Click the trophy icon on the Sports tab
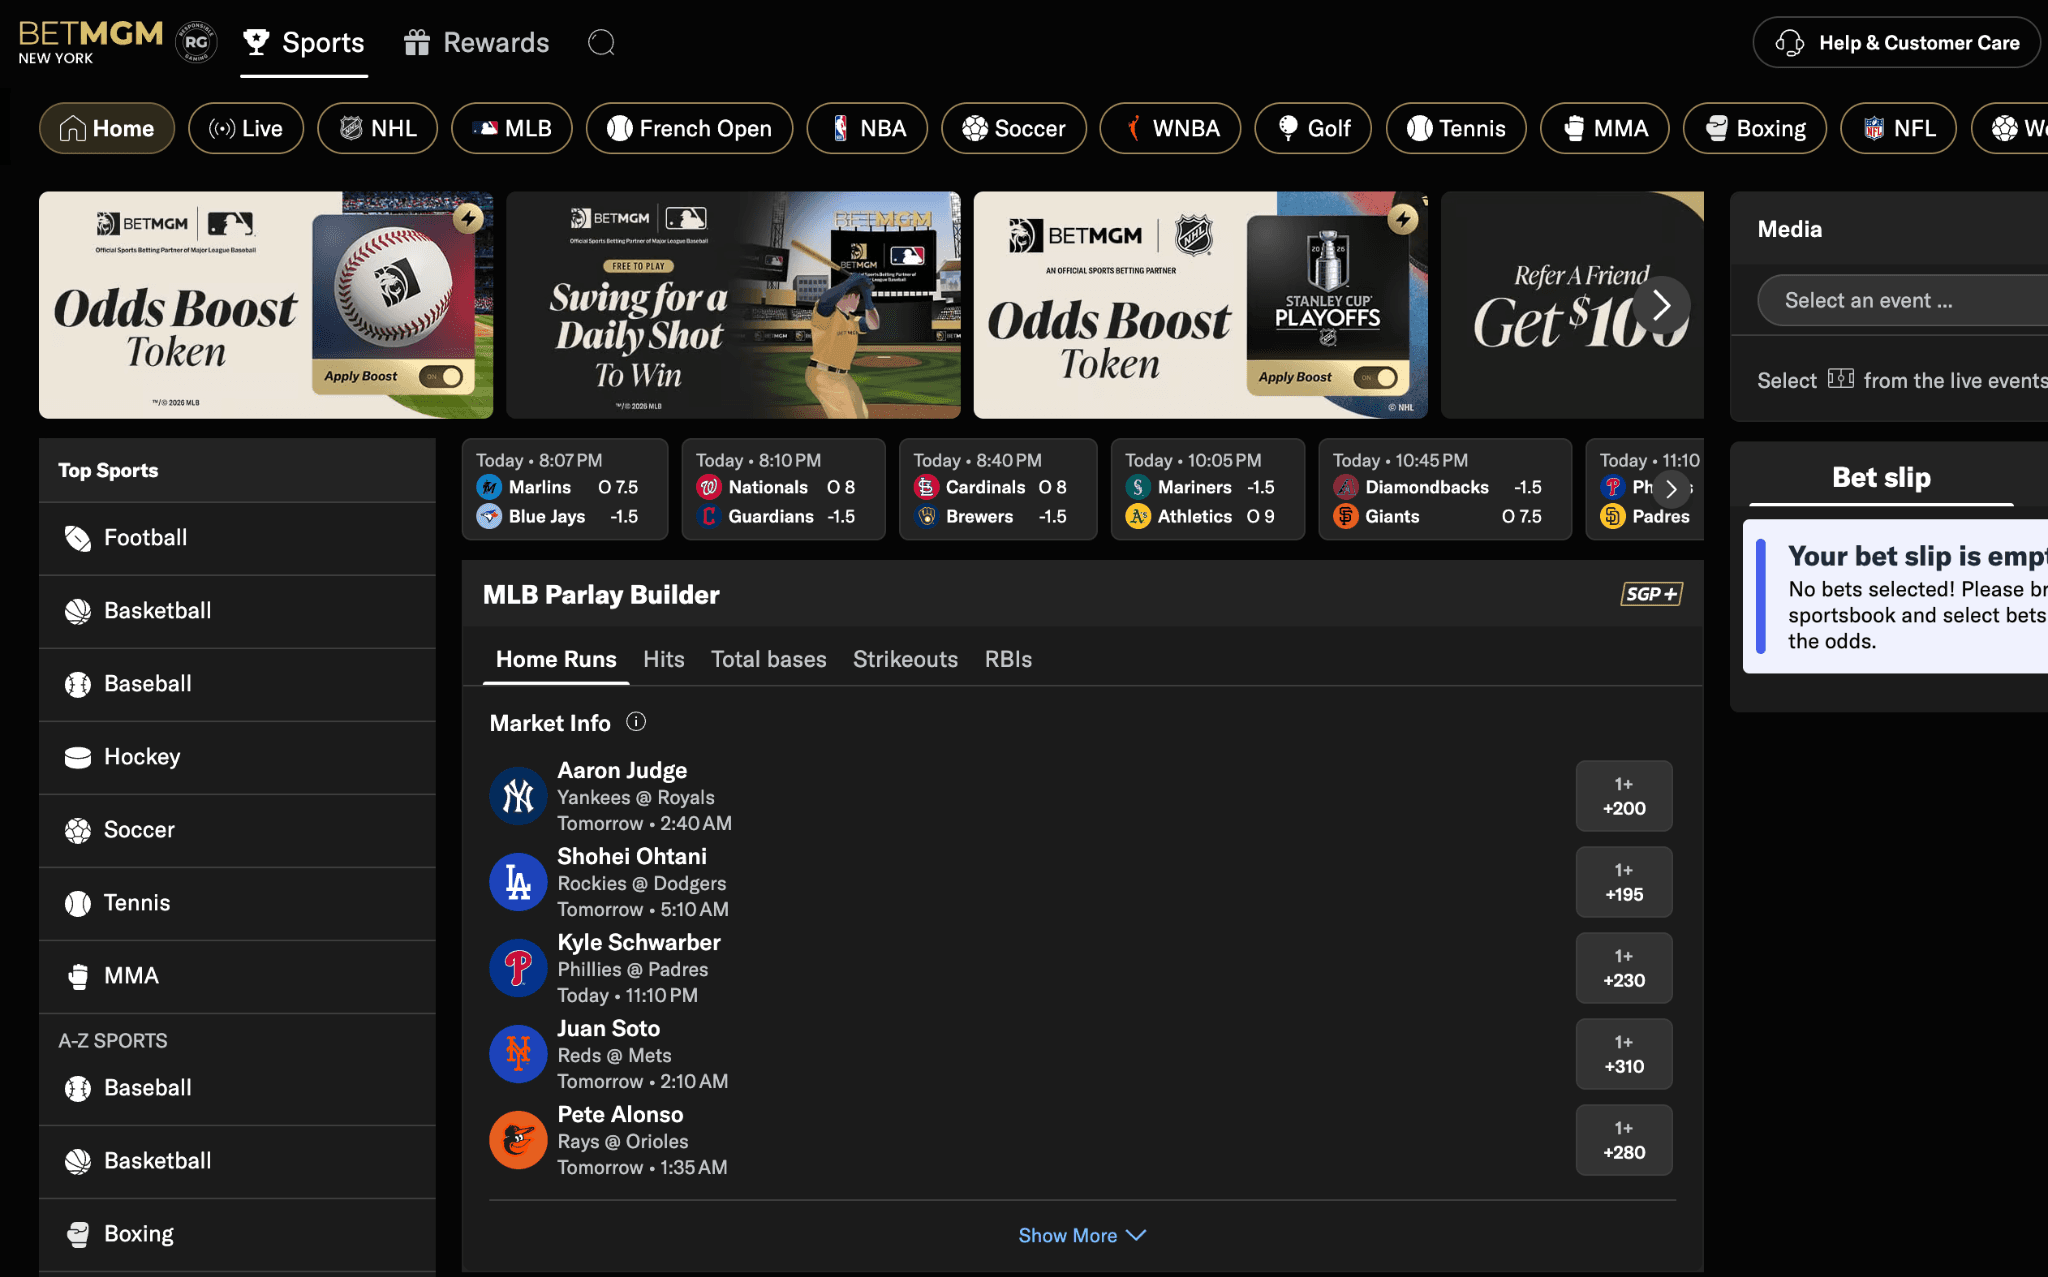The image size is (2048, 1277). pos(256,42)
